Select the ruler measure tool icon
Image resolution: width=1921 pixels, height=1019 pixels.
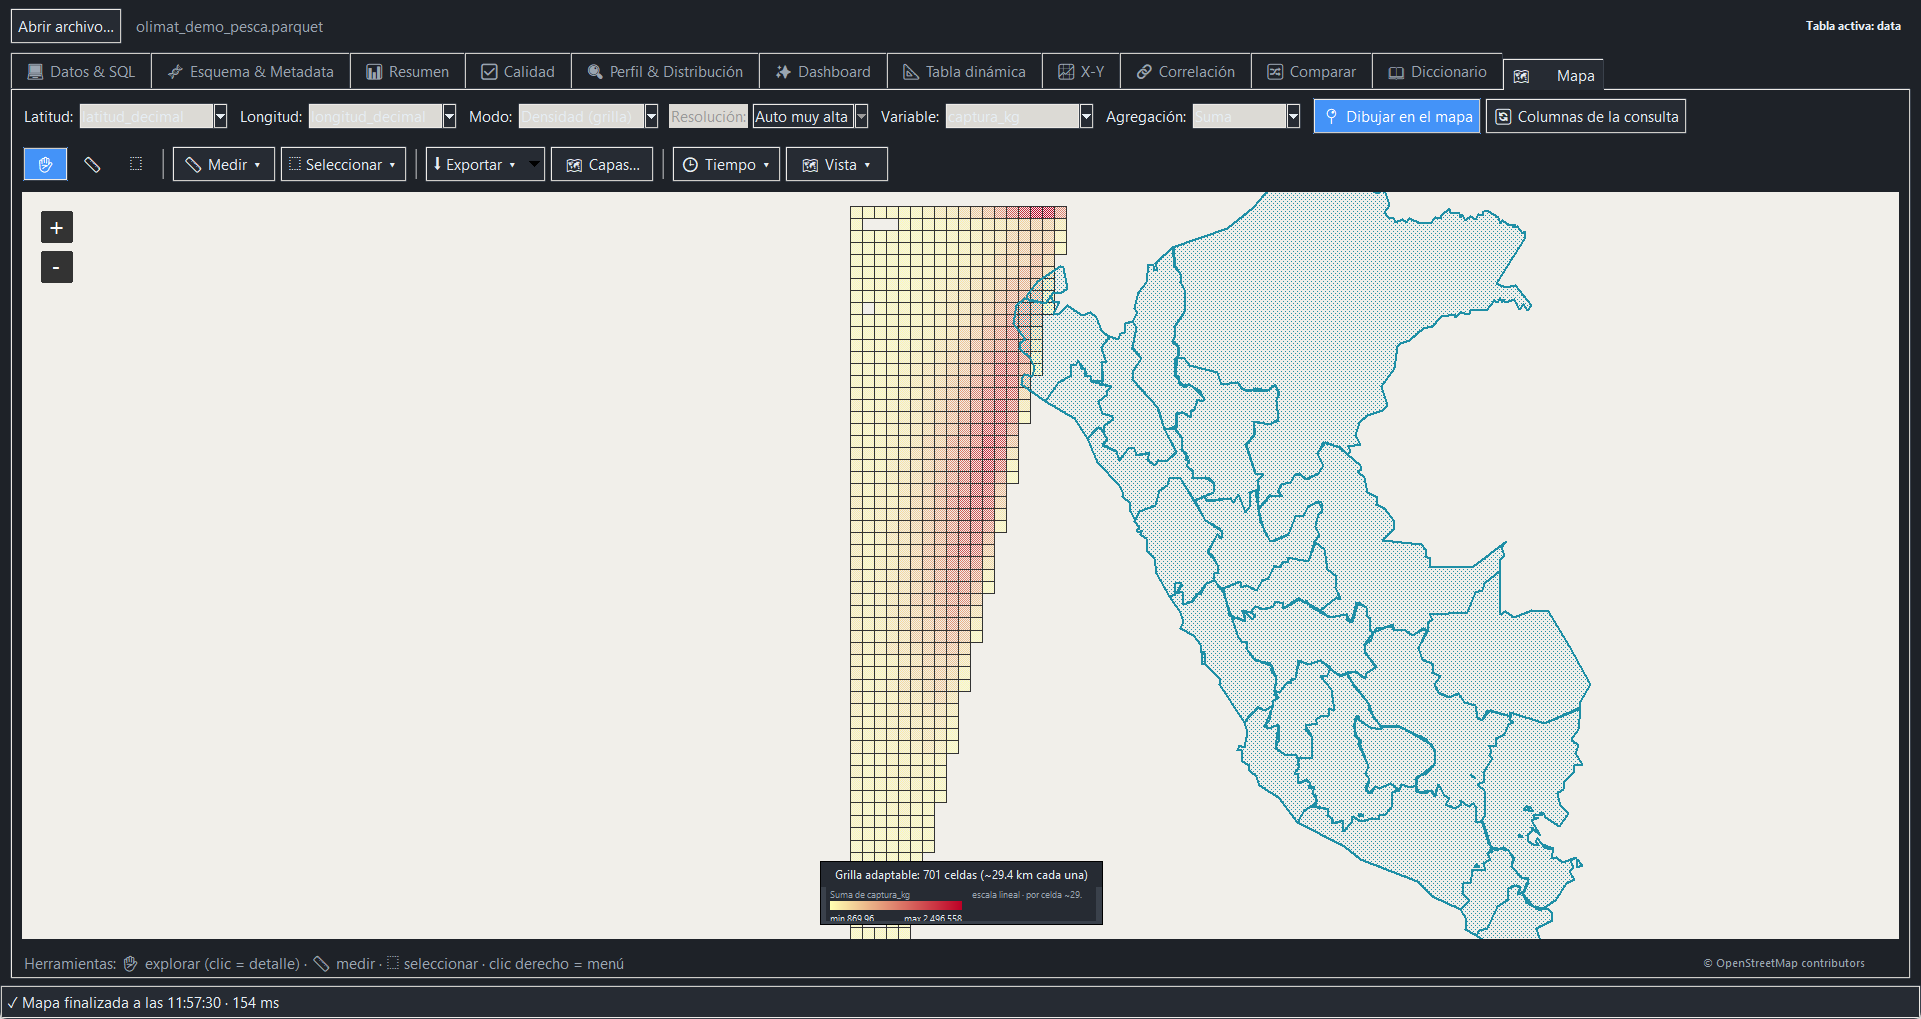(x=92, y=164)
